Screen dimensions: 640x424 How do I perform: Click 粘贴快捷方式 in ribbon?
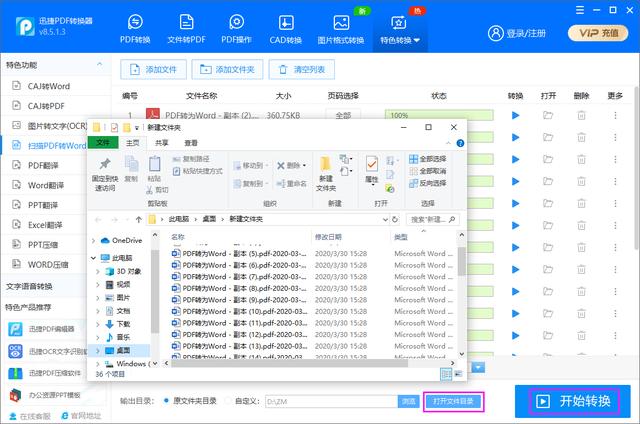[x=198, y=171]
